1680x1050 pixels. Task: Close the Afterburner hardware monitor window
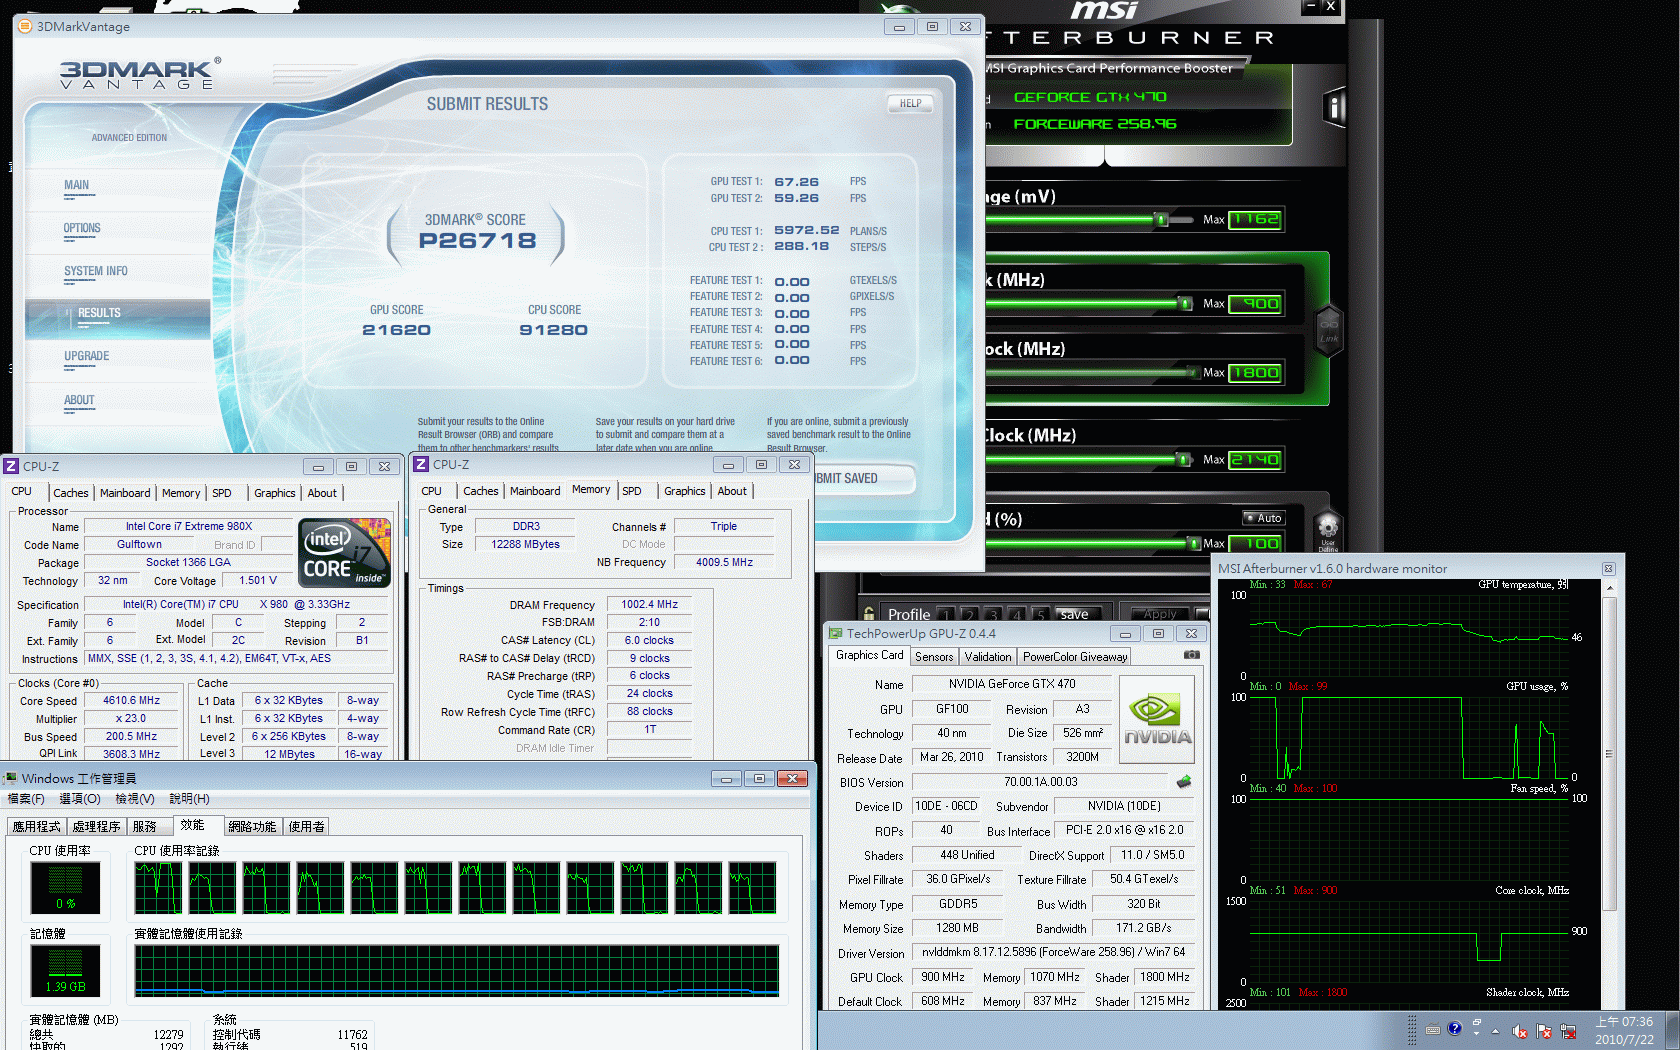tap(1608, 568)
